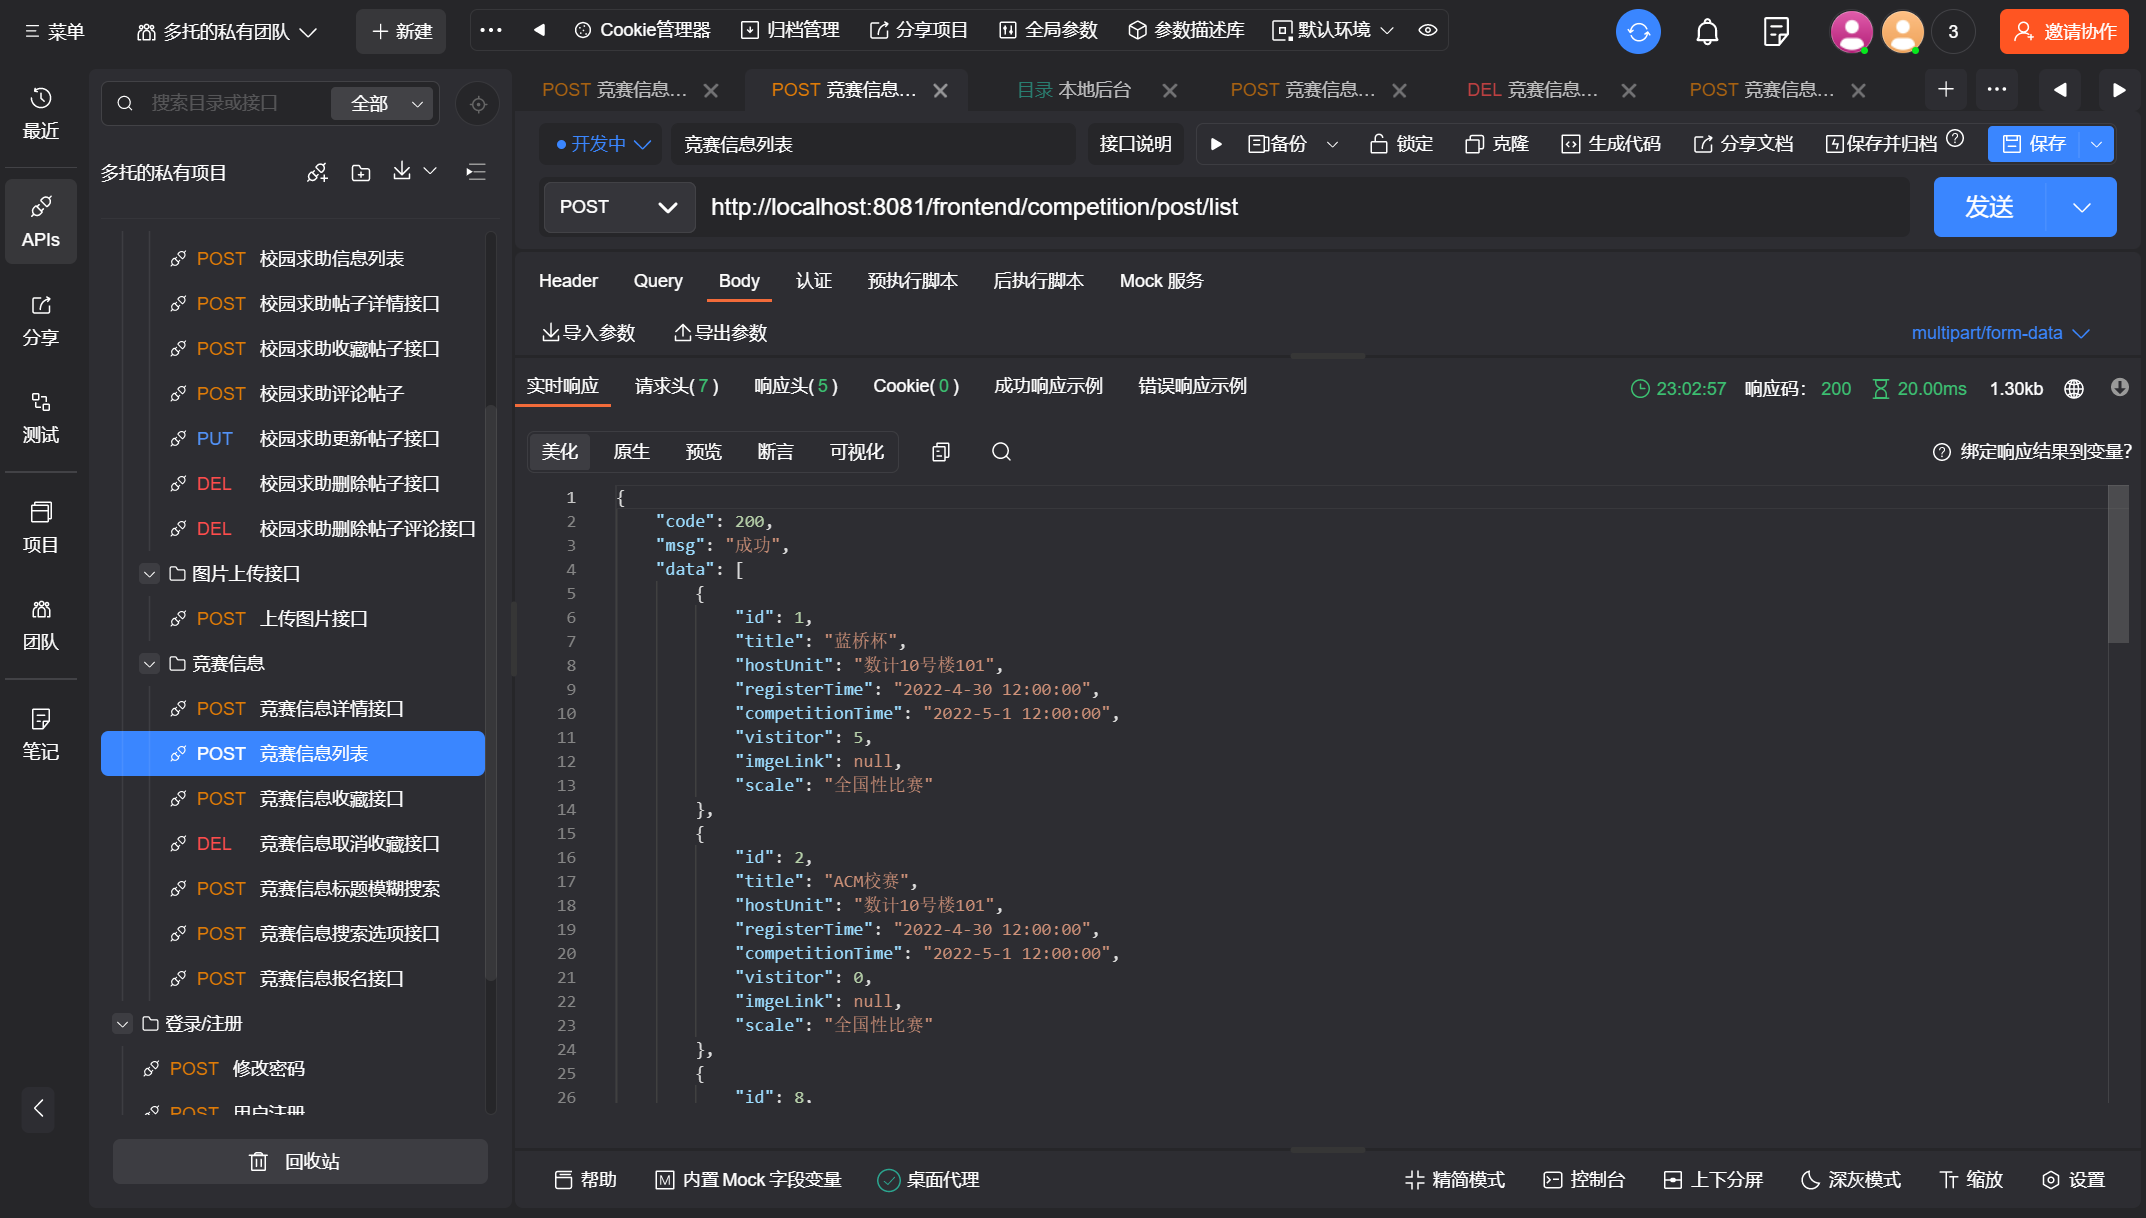Click the 邀请协作 button
The image size is (2146, 1218).
coord(2064,32)
